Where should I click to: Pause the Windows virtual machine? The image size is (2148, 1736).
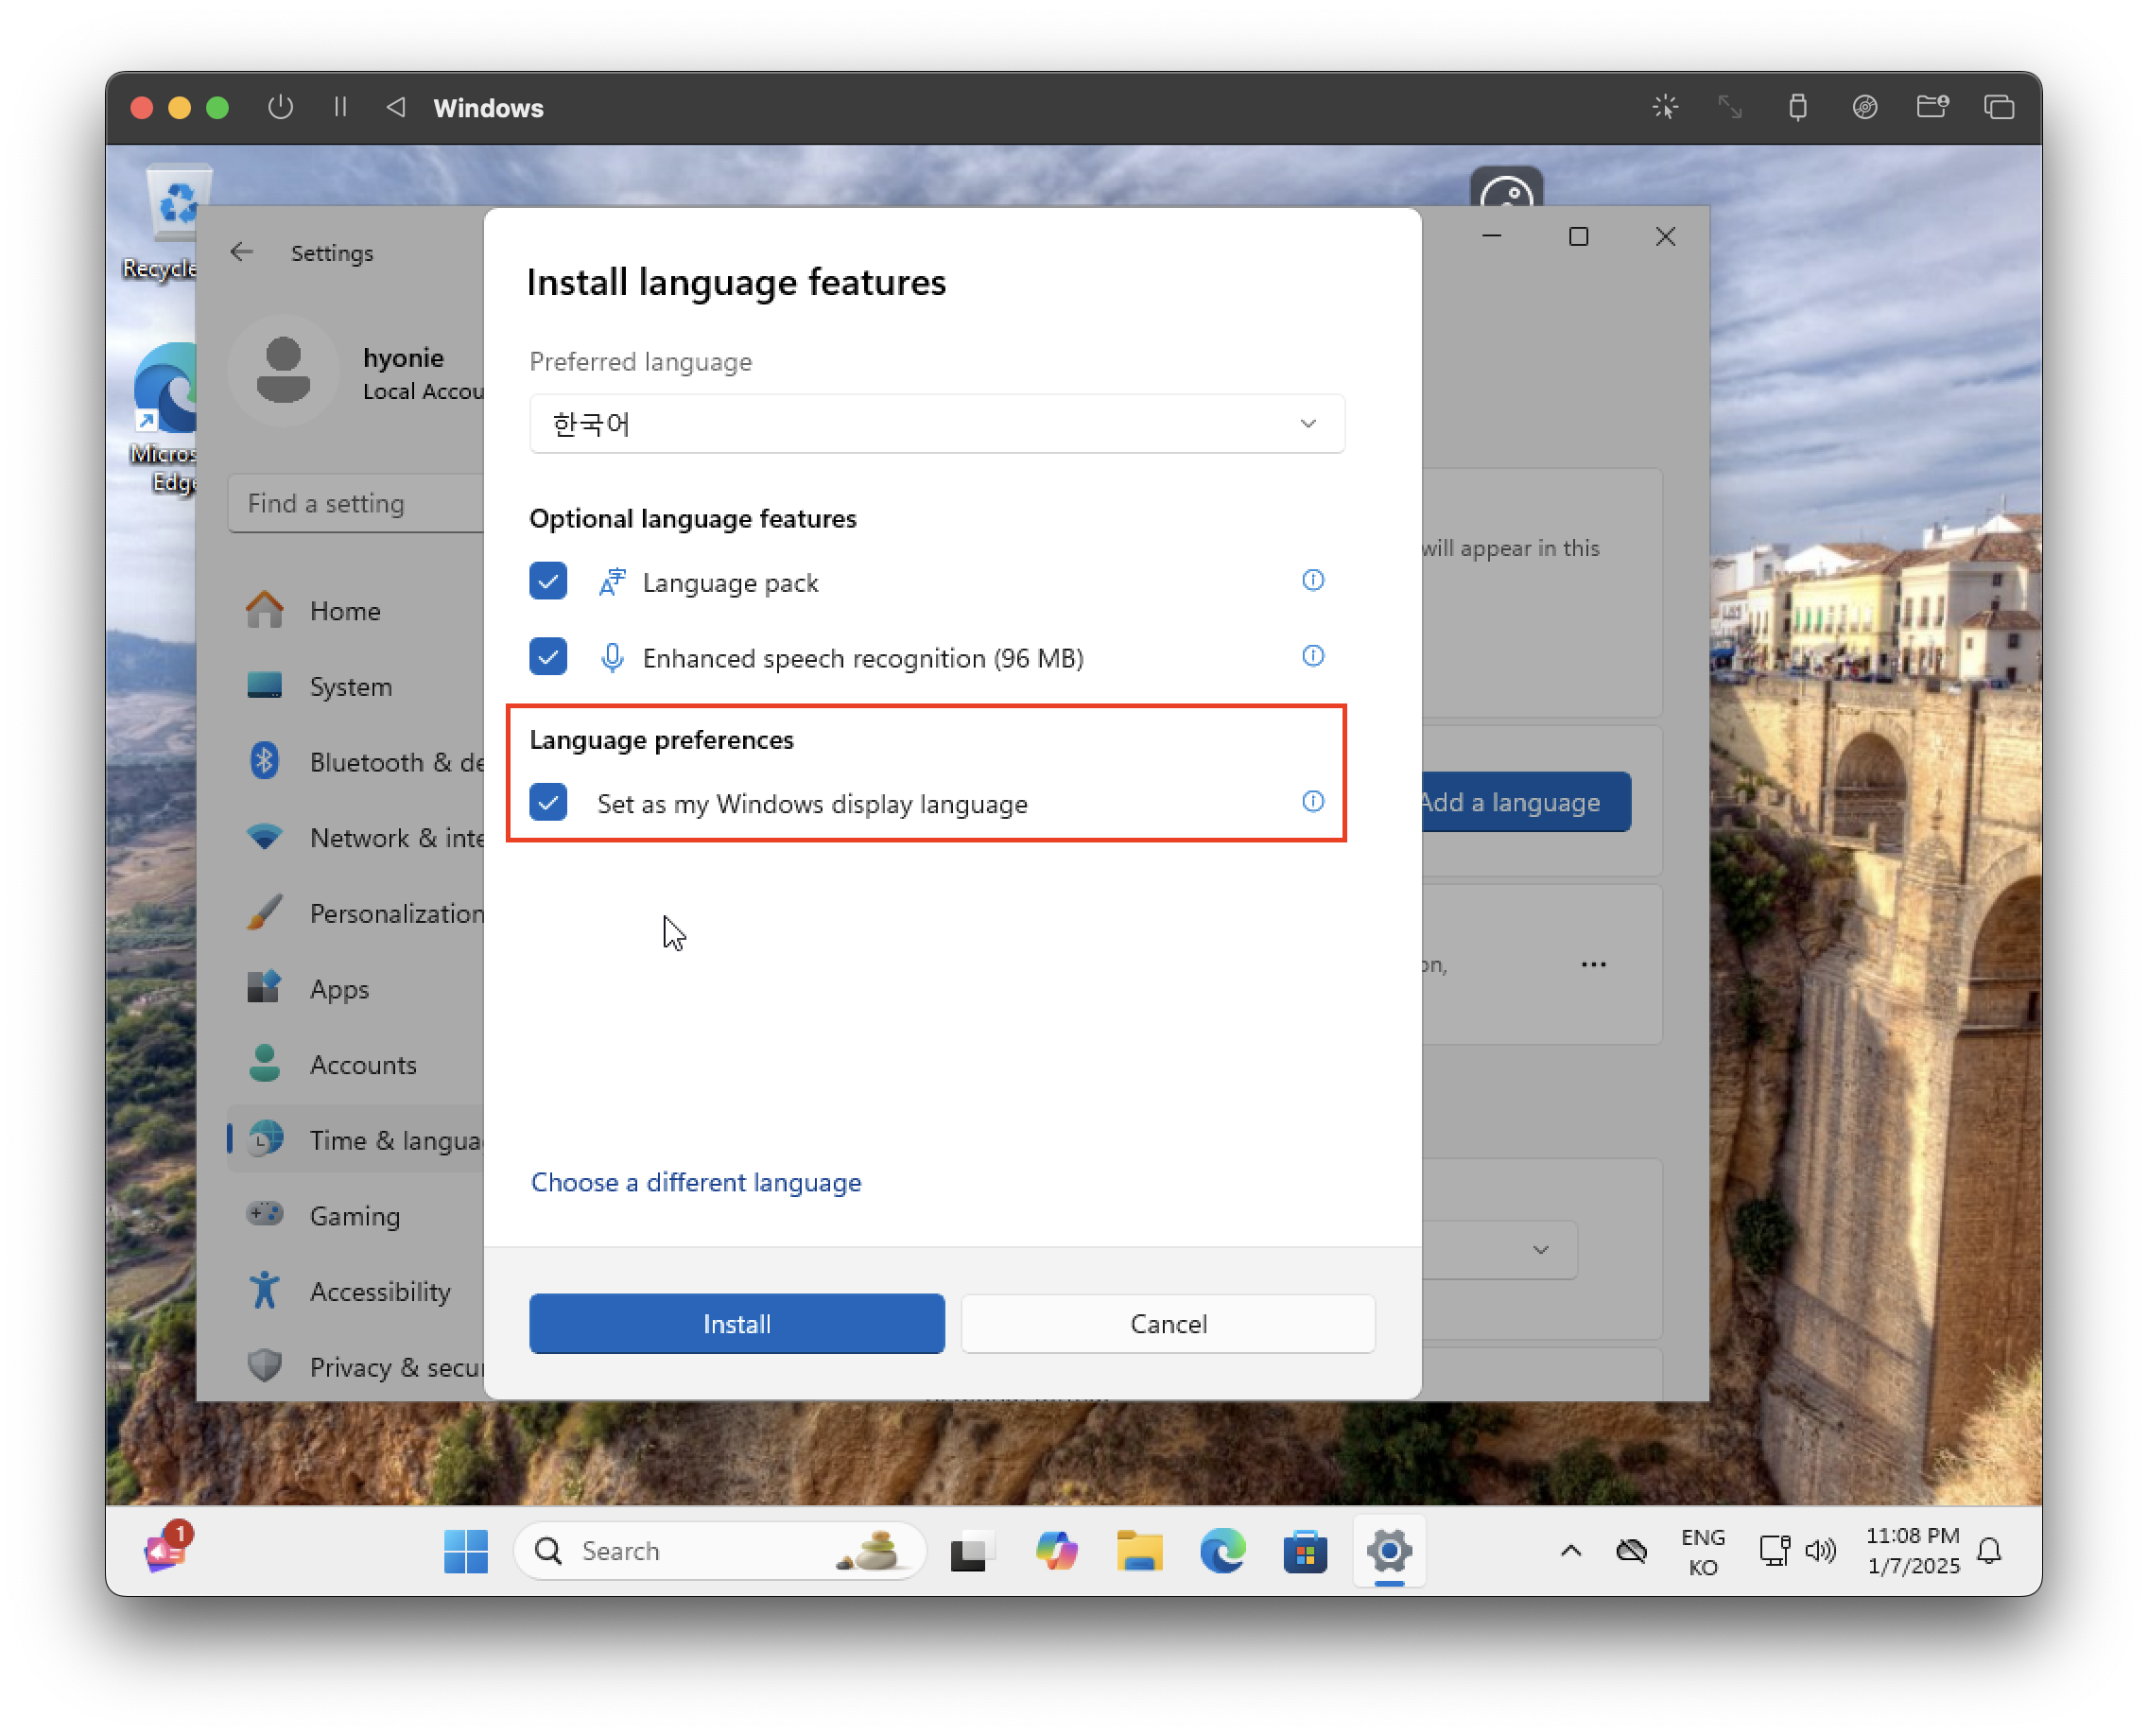340,107
